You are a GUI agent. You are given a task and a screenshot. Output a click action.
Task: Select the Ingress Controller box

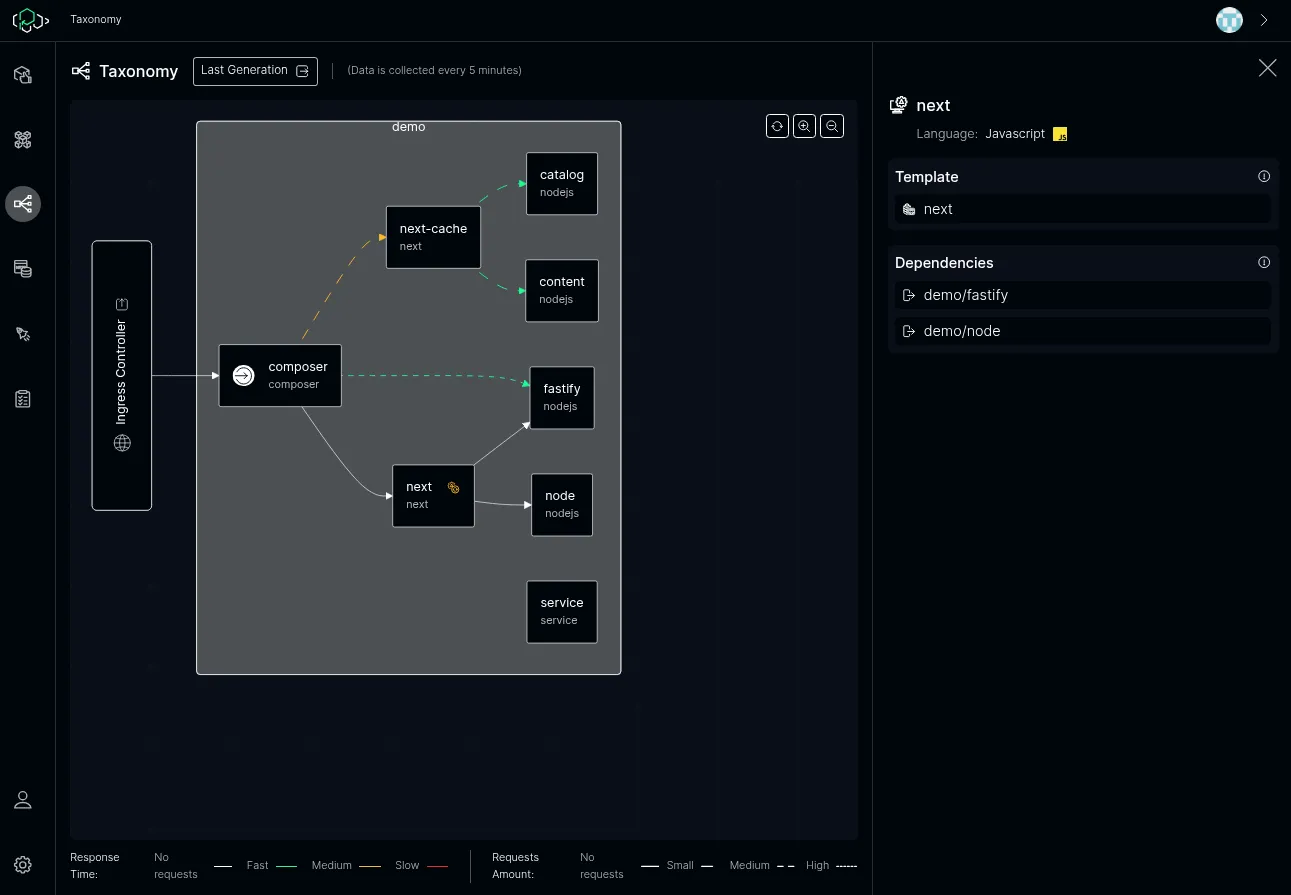tap(122, 375)
